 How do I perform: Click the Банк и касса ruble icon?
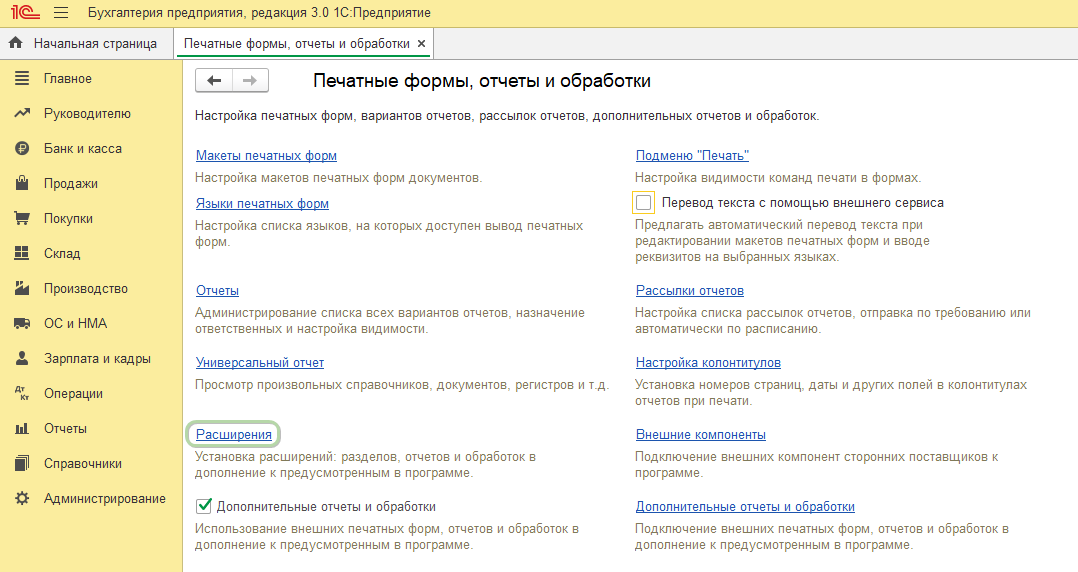pyautogui.click(x=22, y=148)
